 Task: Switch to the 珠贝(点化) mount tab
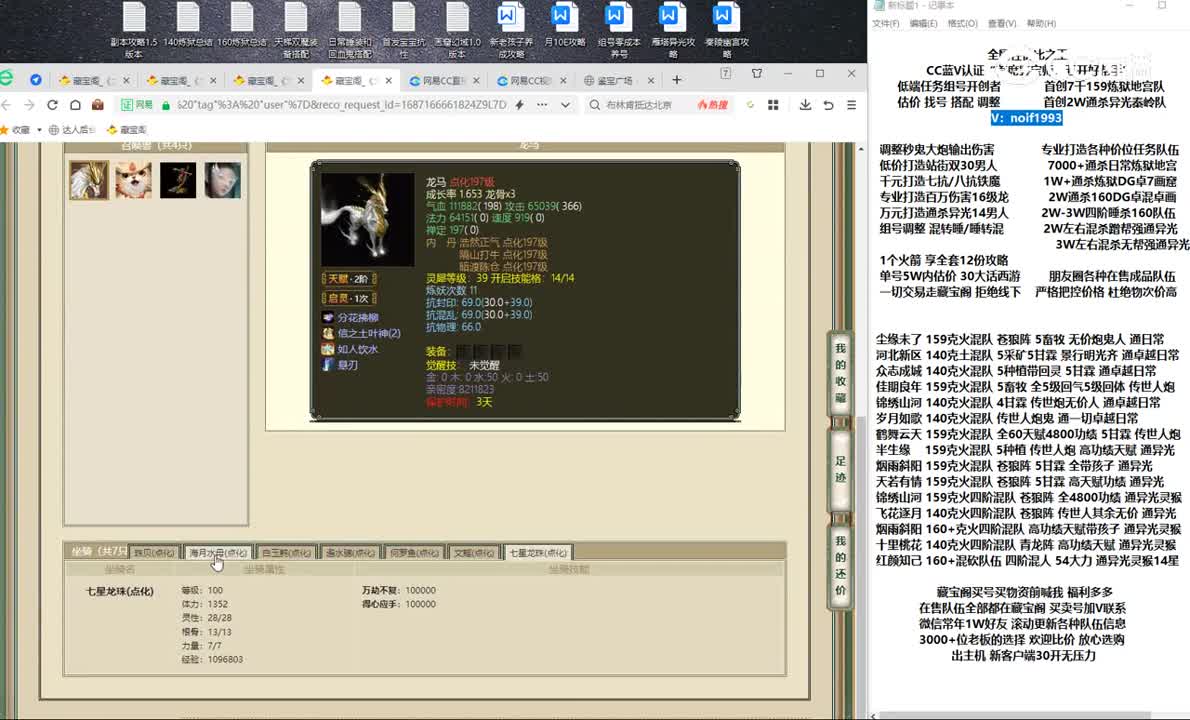coord(154,552)
